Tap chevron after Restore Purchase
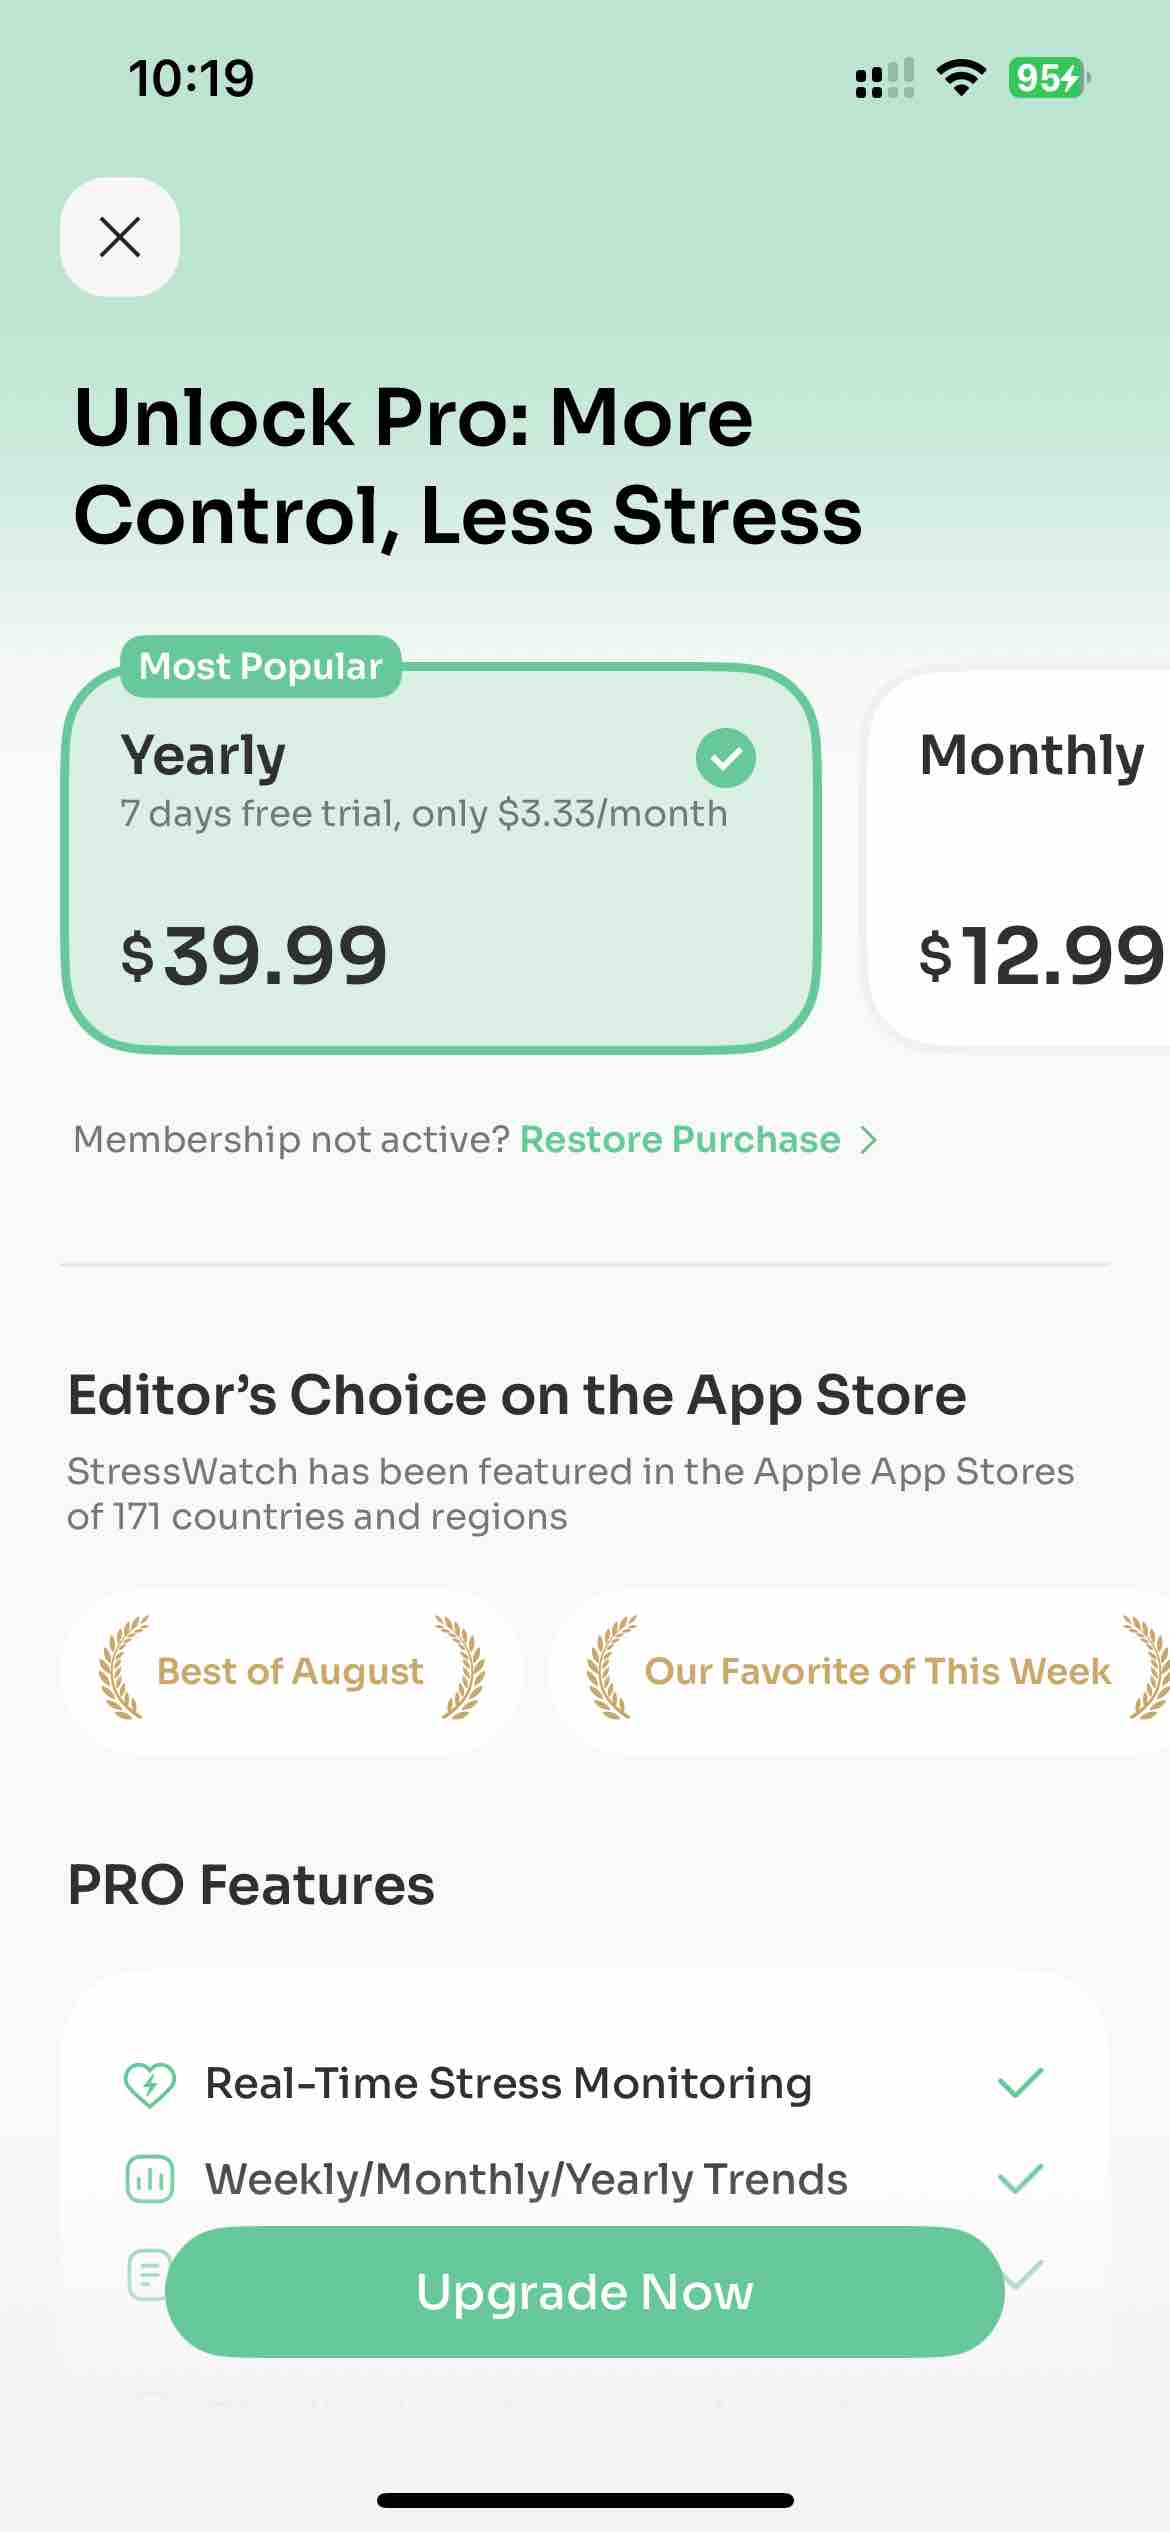This screenshot has width=1170, height=2532. pos(869,1140)
